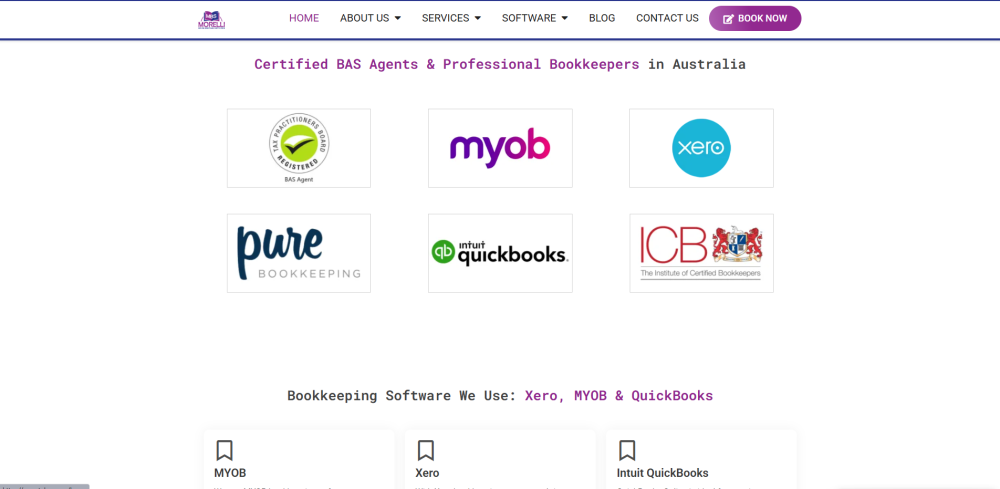This screenshot has width=1000, height=489.
Task: Click the edit icon in BOOK NOW
Action: 728,19
